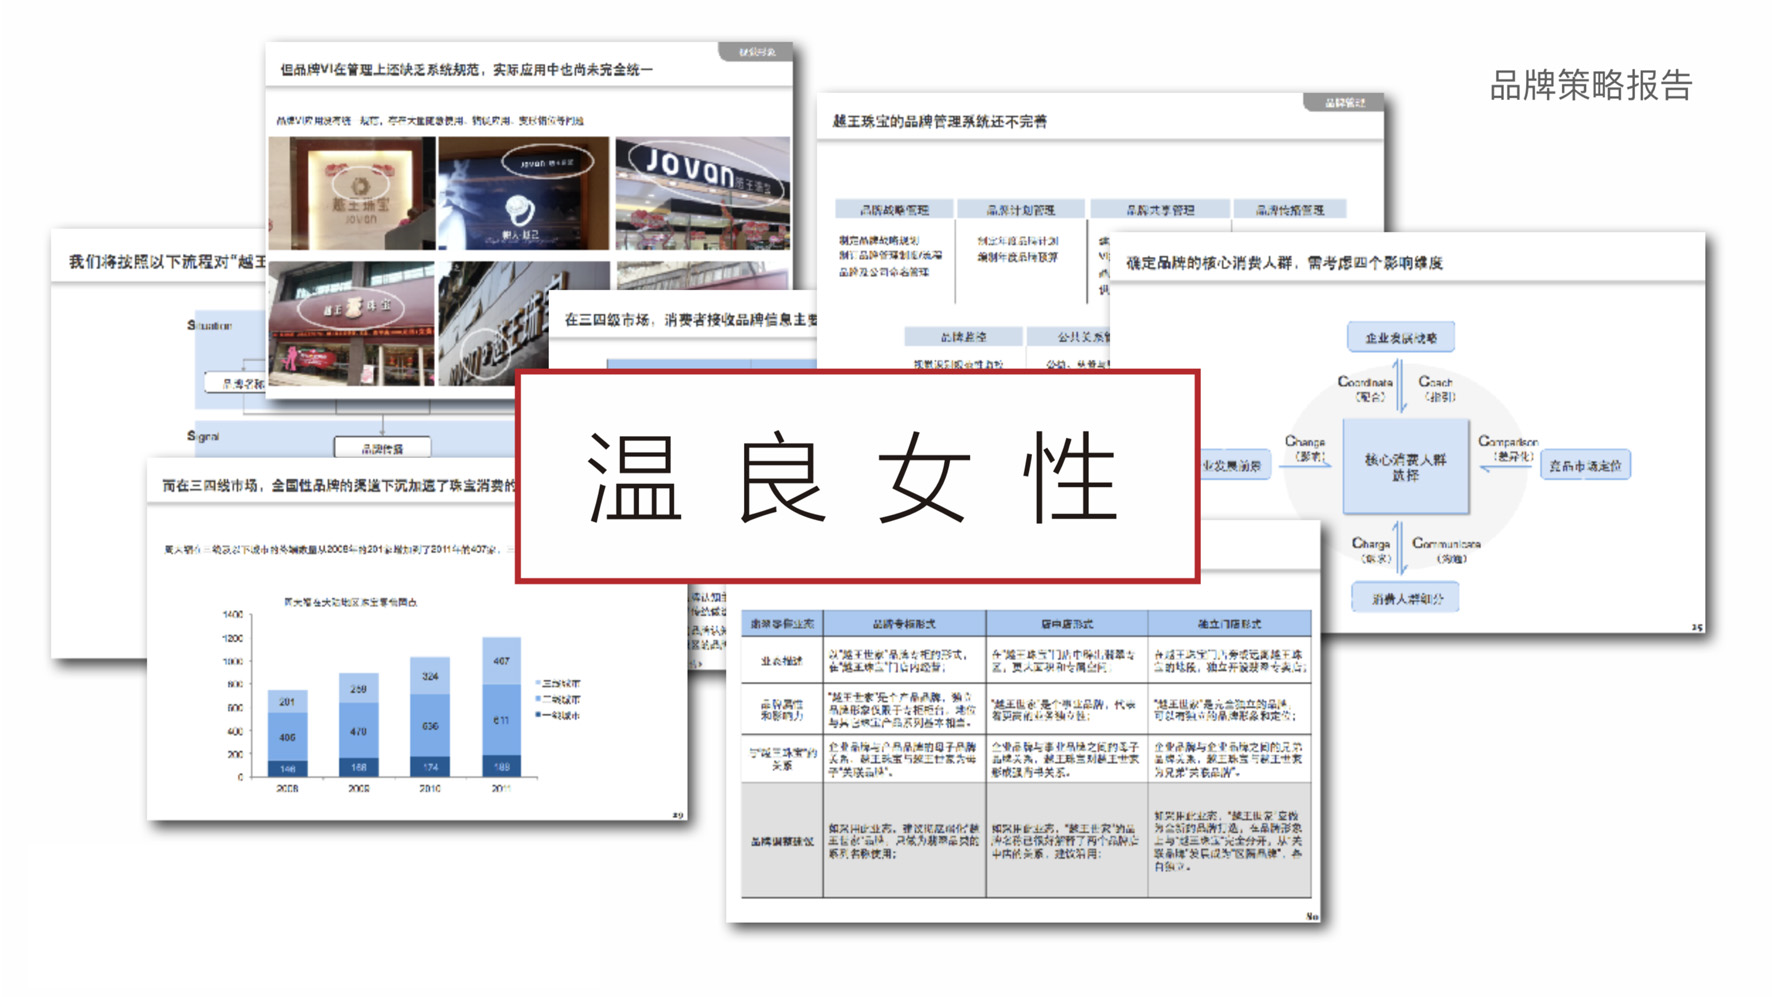
Task: Click the 2011 bar in chart
Action: [501, 708]
